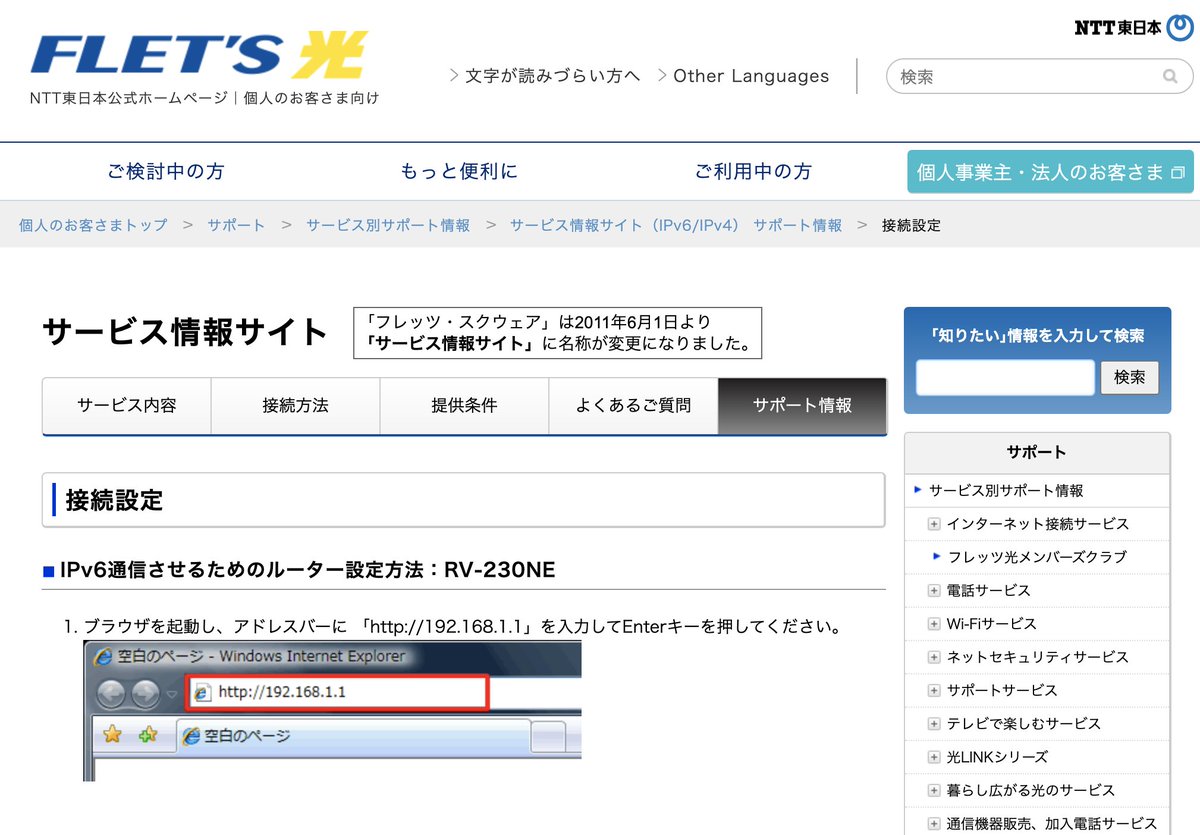
Task: Click the NTT東日本 logo
Action: point(1133,27)
